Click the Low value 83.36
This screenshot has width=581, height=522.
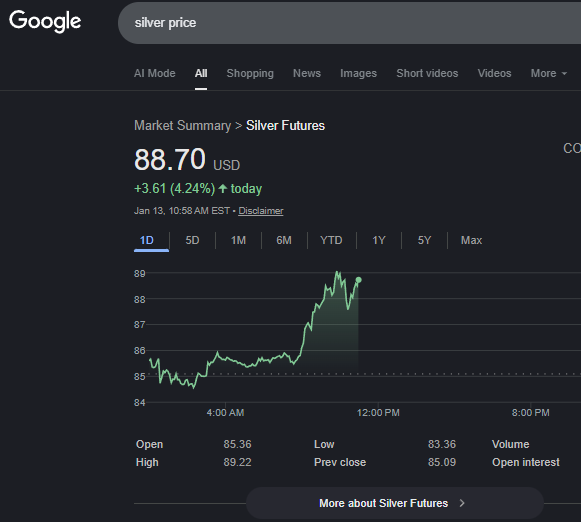[442, 444]
